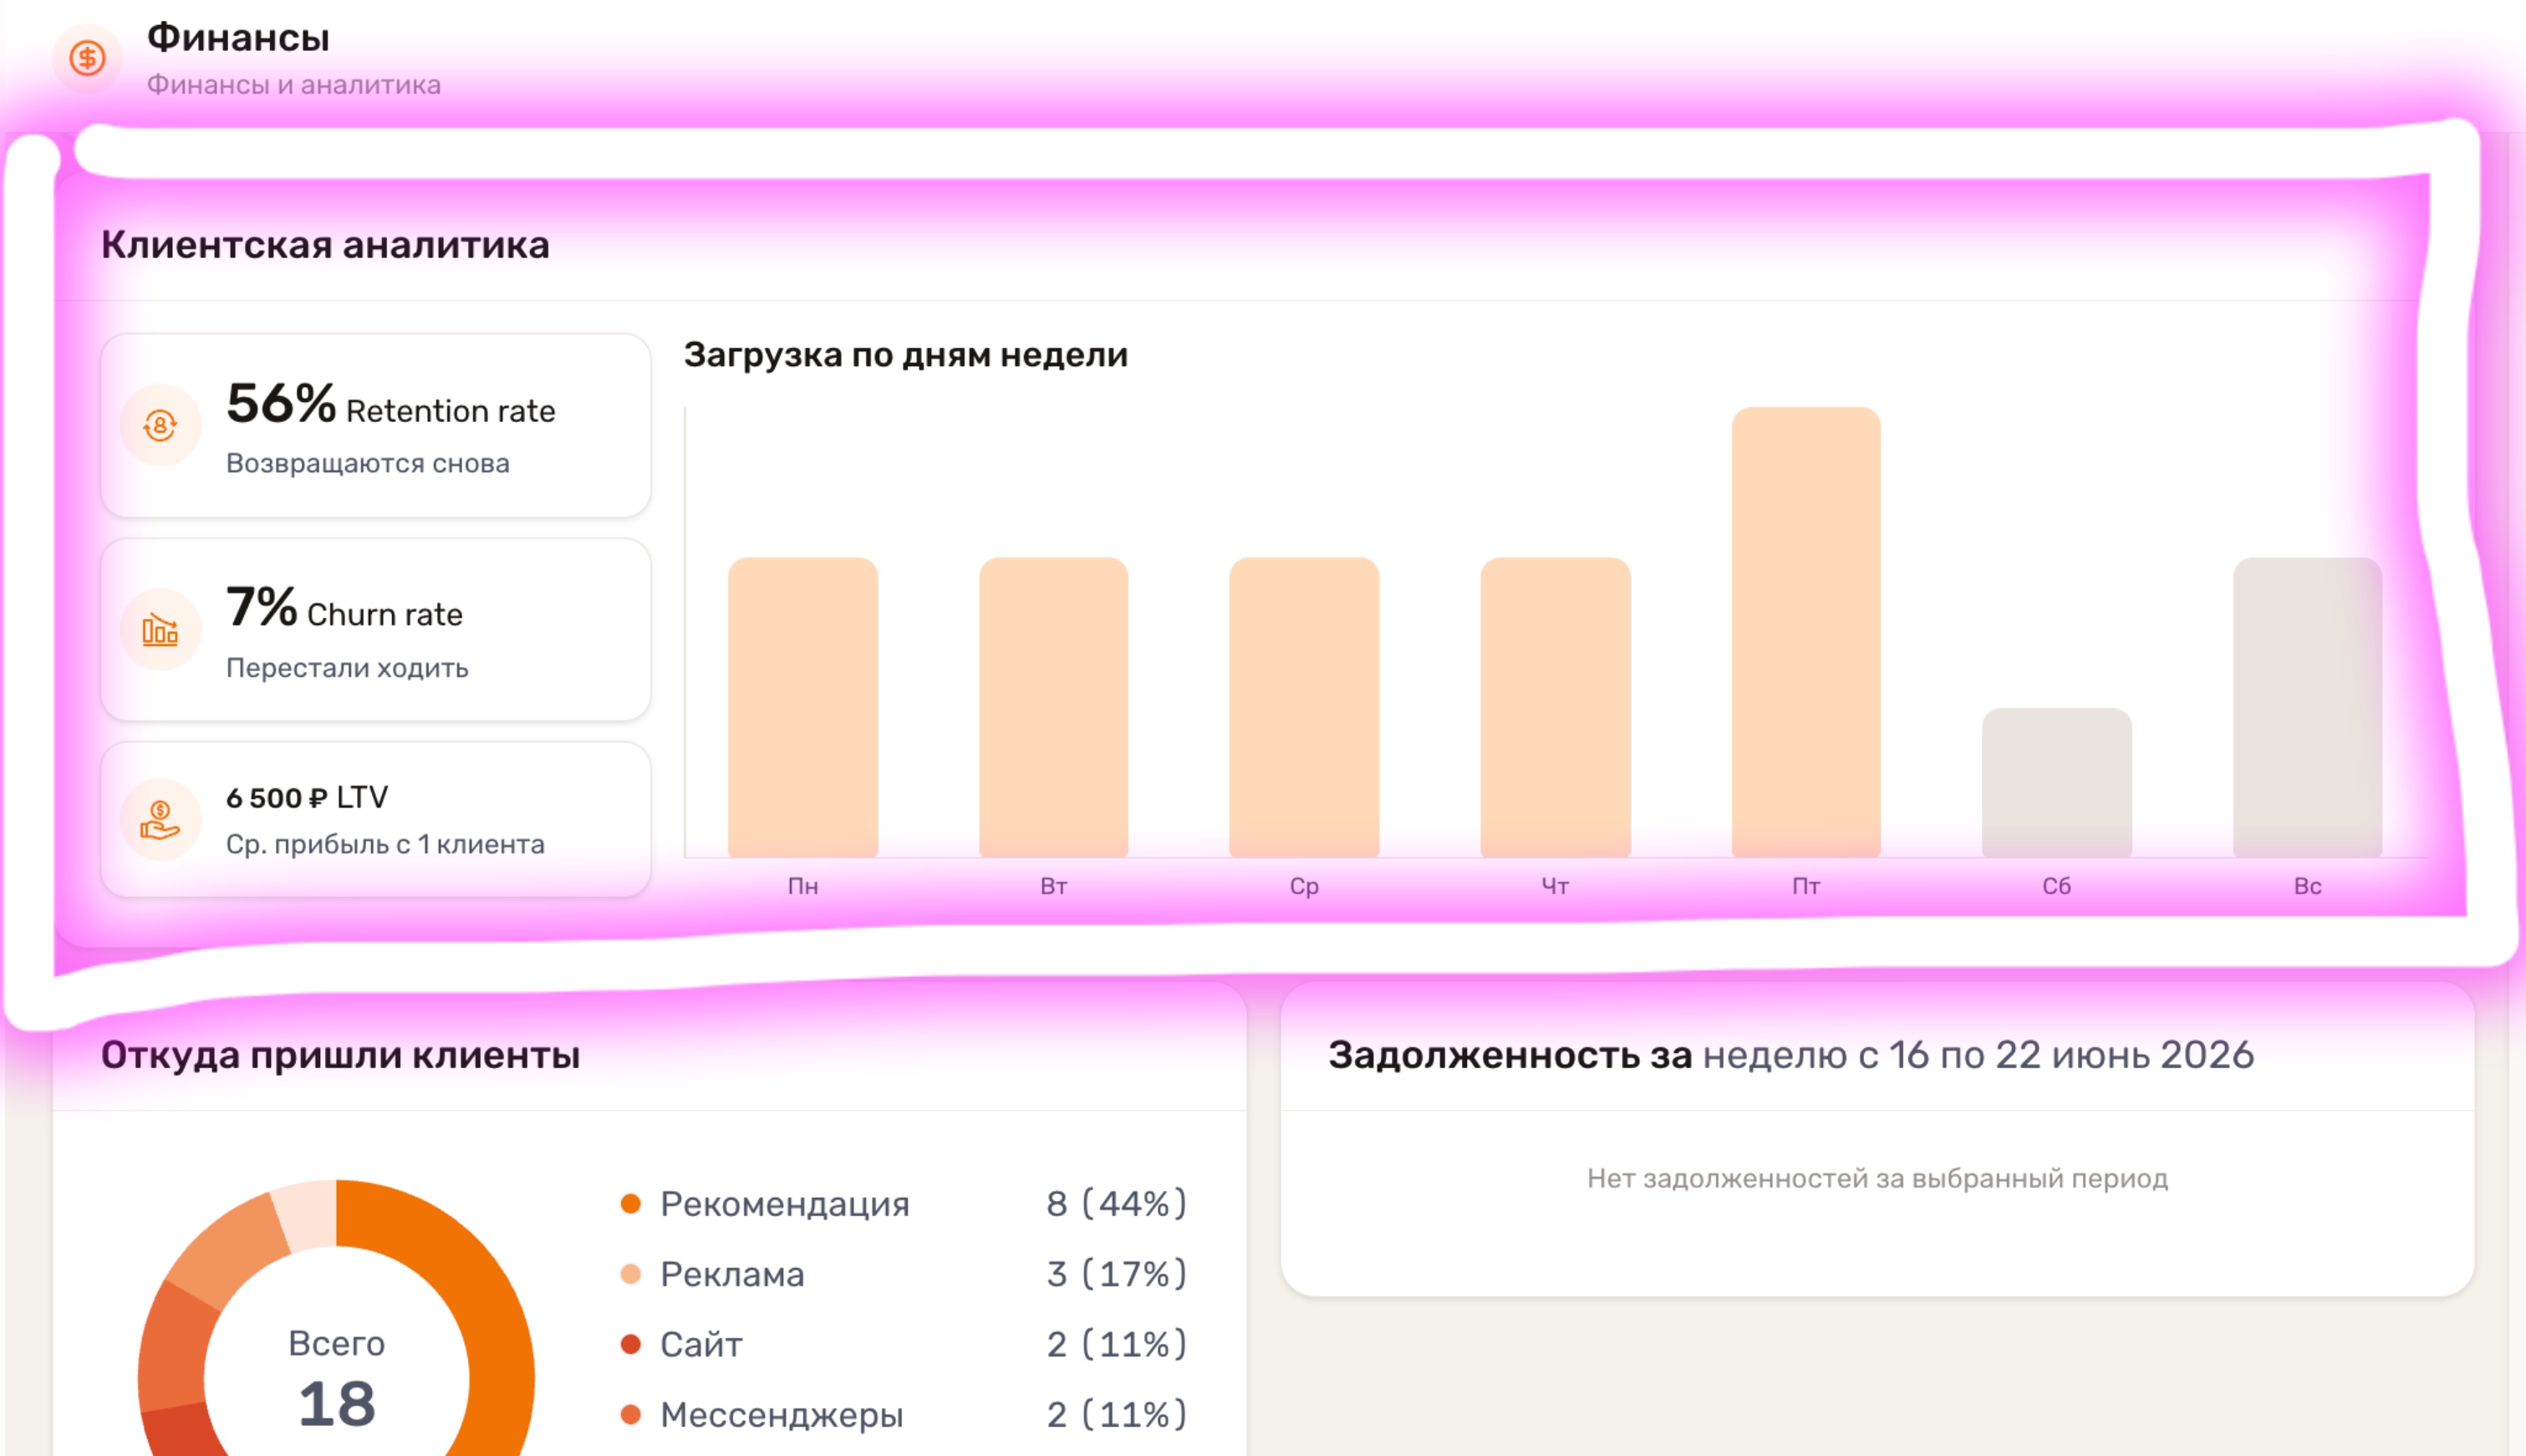Click the Загрузка по дням недели title
The image size is (2526, 1456).
(x=906, y=355)
